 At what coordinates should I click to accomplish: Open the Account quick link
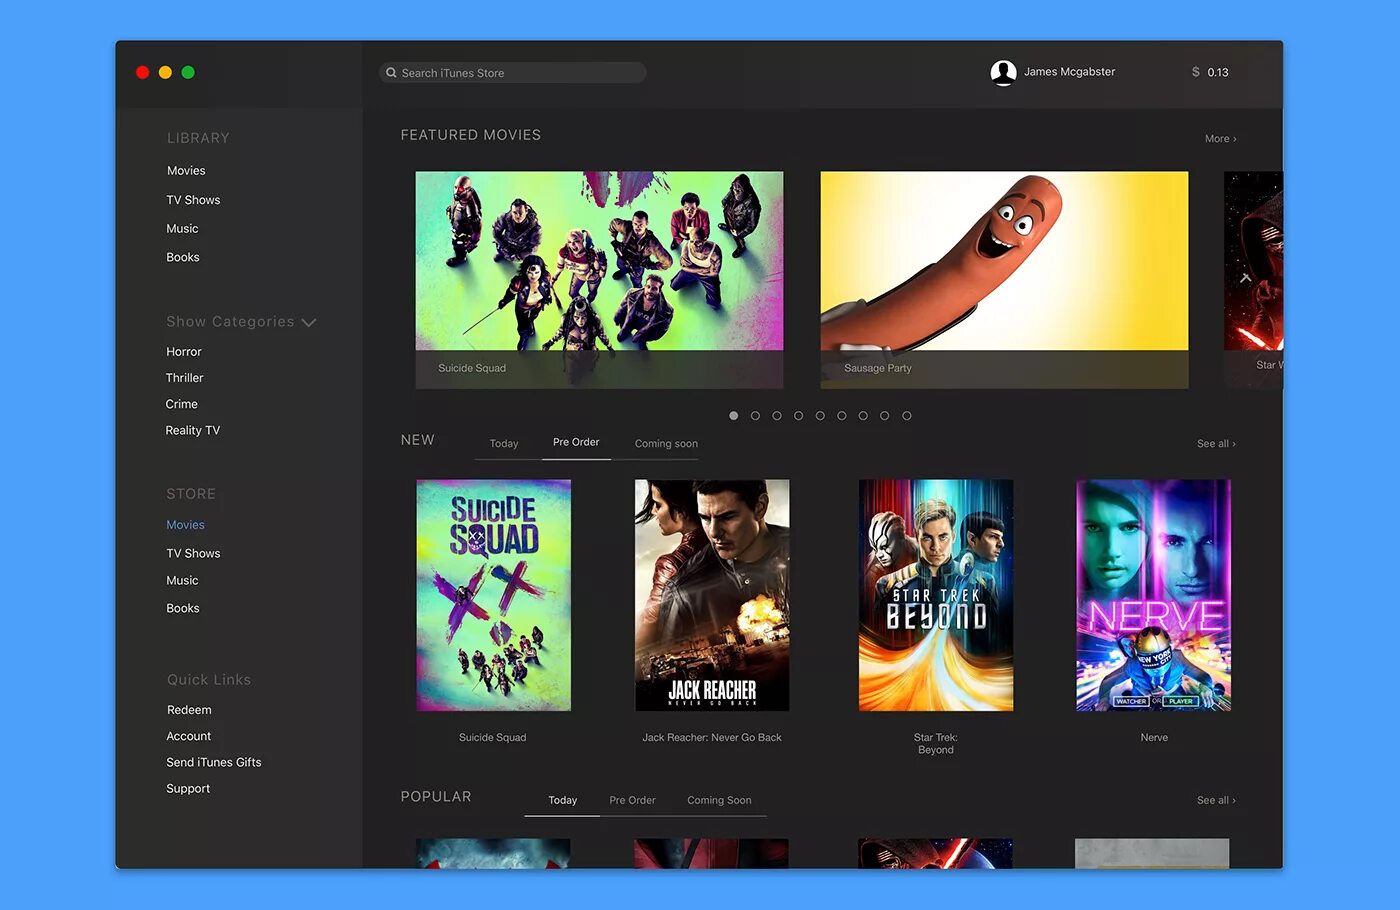[x=189, y=736]
